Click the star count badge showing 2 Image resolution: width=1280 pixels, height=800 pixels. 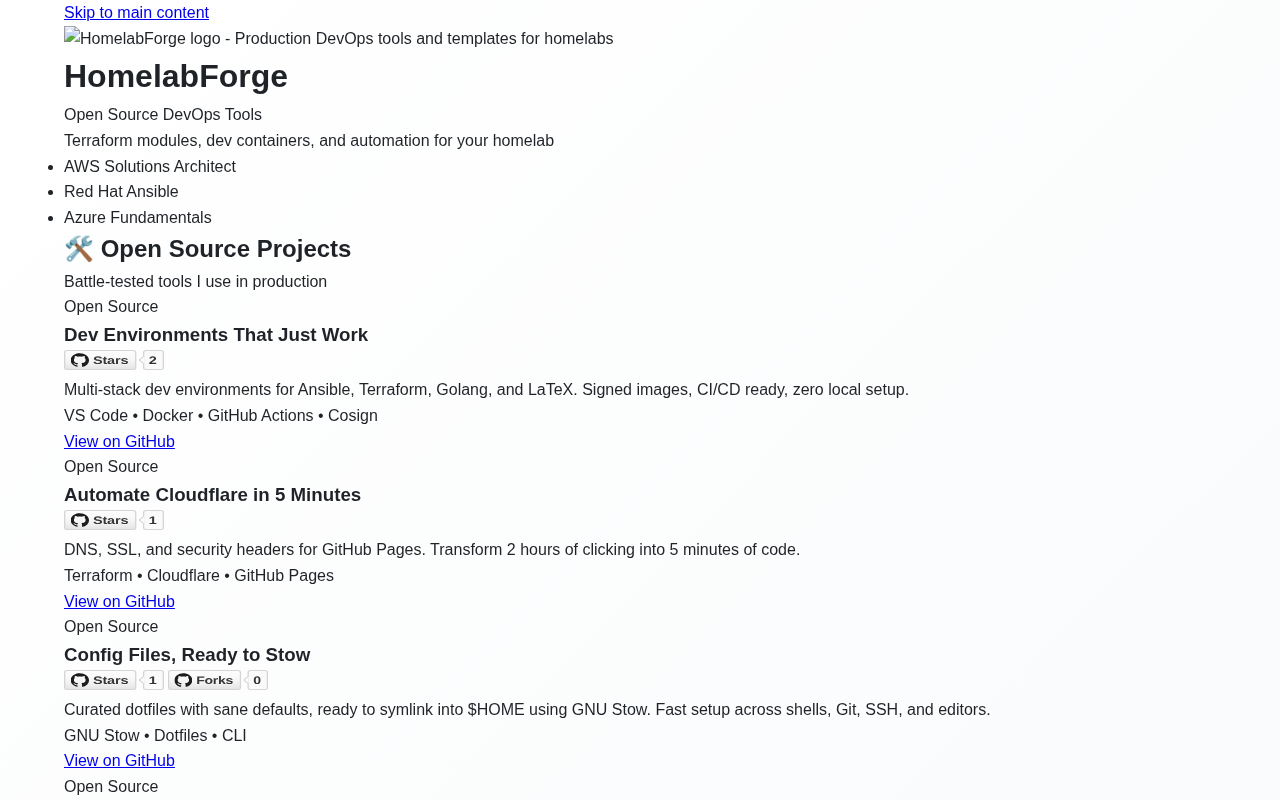(x=153, y=360)
